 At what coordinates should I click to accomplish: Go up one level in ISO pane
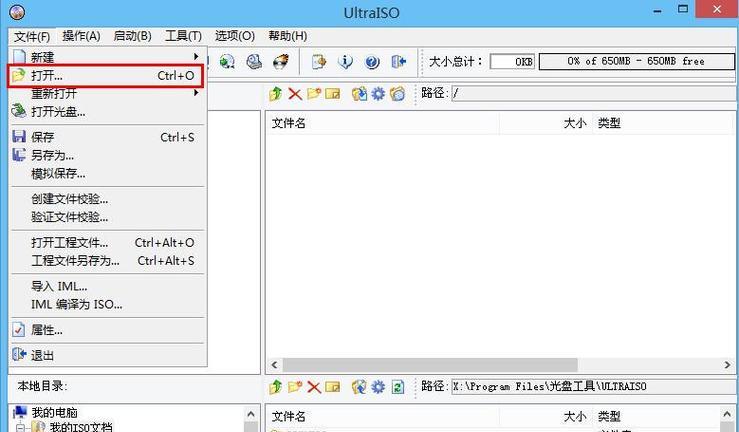click(276, 94)
